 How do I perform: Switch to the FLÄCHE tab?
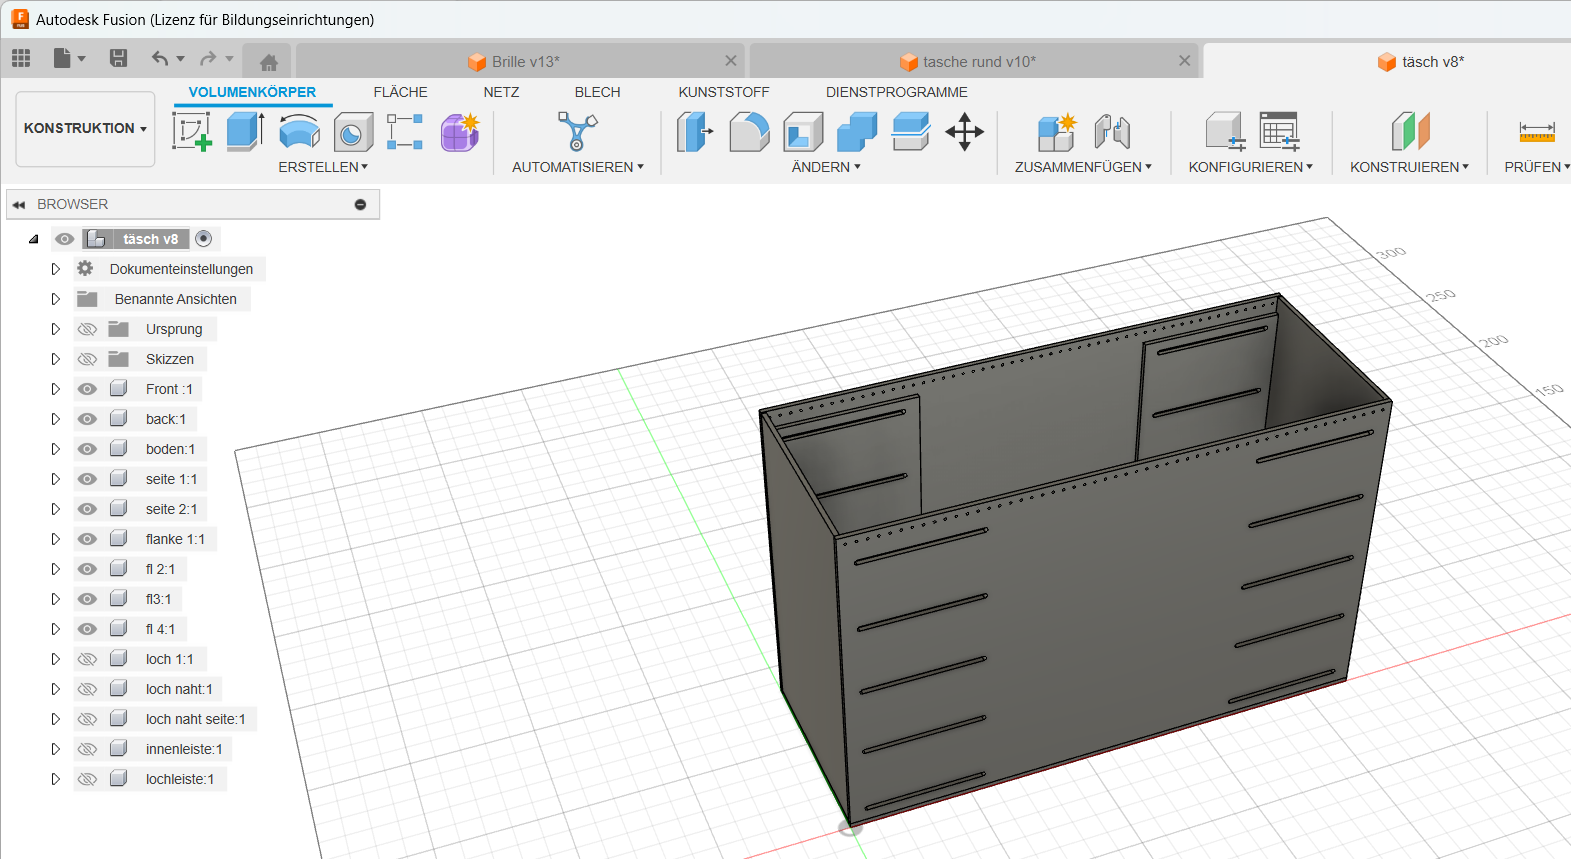pos(400,92)
